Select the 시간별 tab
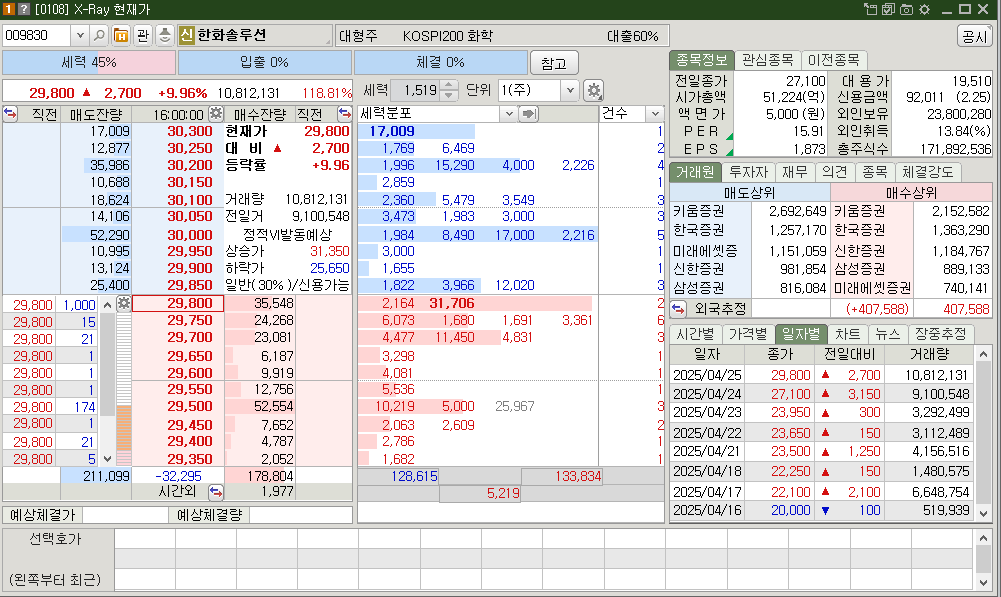 pos(695,334)
